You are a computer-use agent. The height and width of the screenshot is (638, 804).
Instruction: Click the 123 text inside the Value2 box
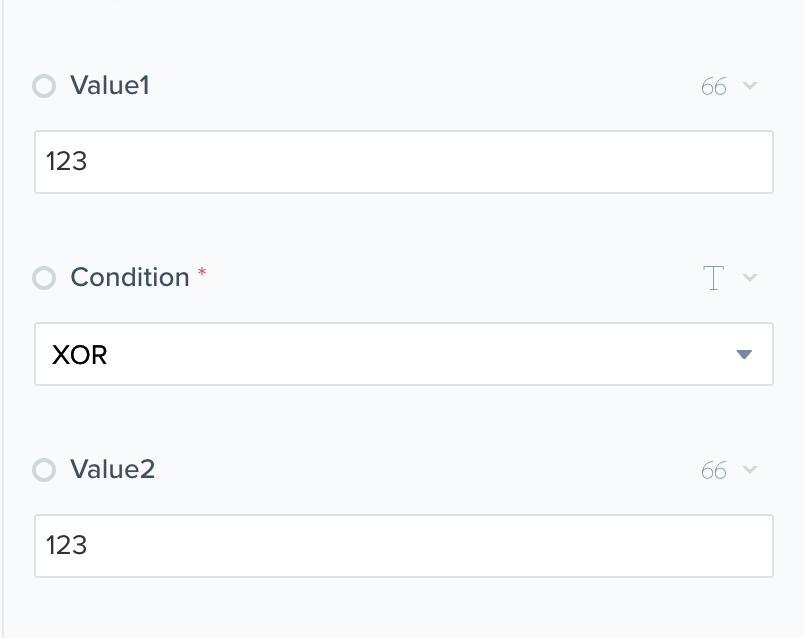coord(67,546)
